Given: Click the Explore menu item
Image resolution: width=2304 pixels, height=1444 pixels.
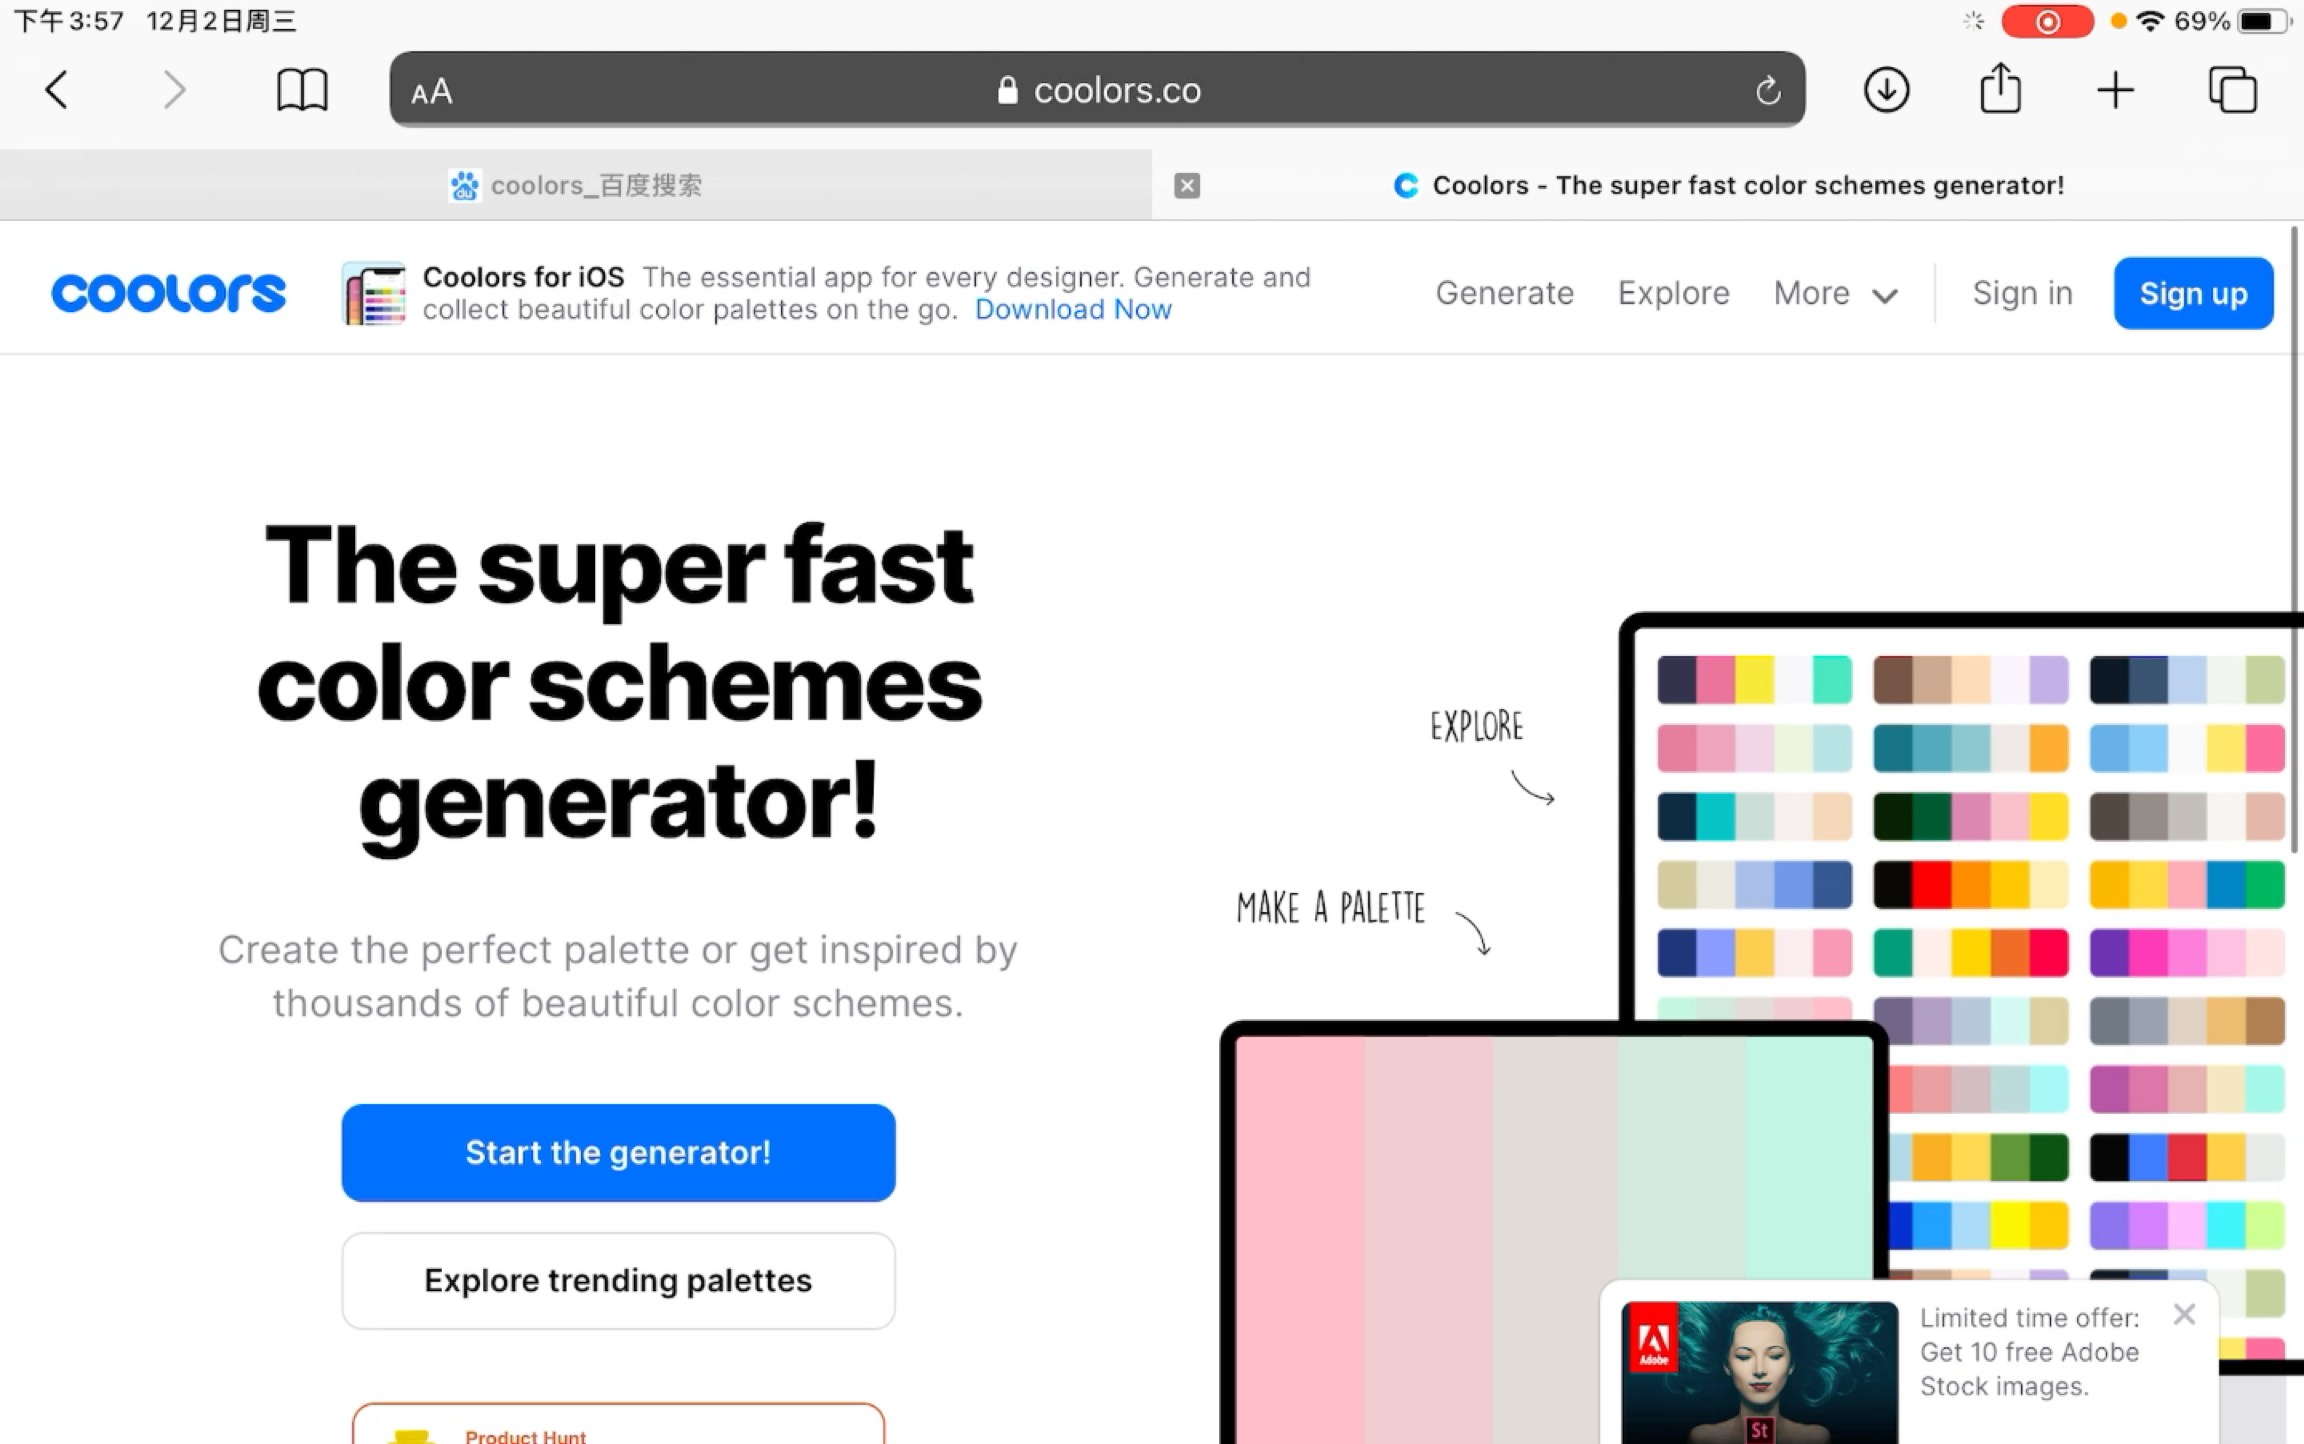Looking at the screenshot, I should coord(1672,291).
